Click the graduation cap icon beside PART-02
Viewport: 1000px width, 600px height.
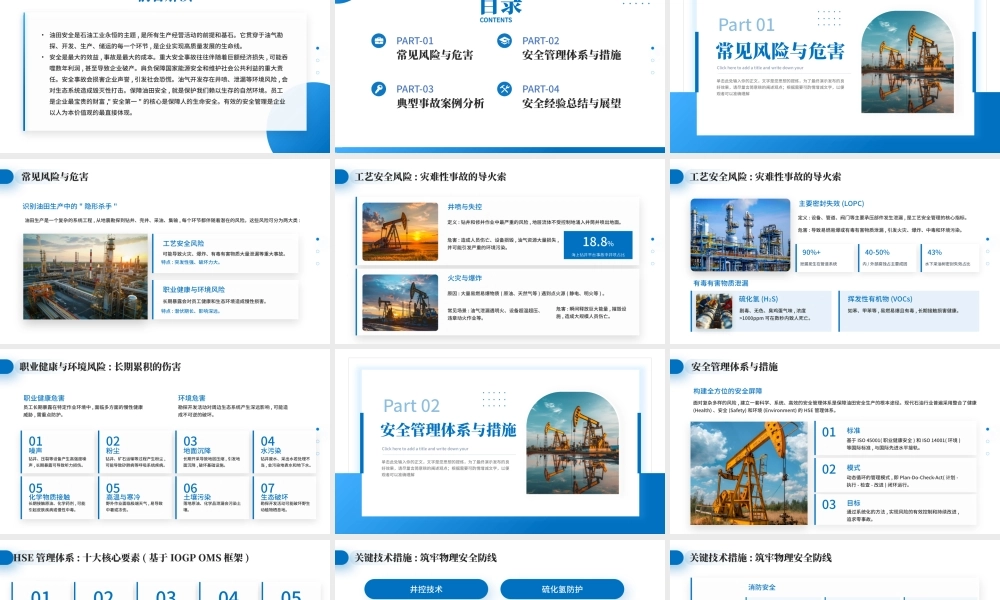(504, 41)
